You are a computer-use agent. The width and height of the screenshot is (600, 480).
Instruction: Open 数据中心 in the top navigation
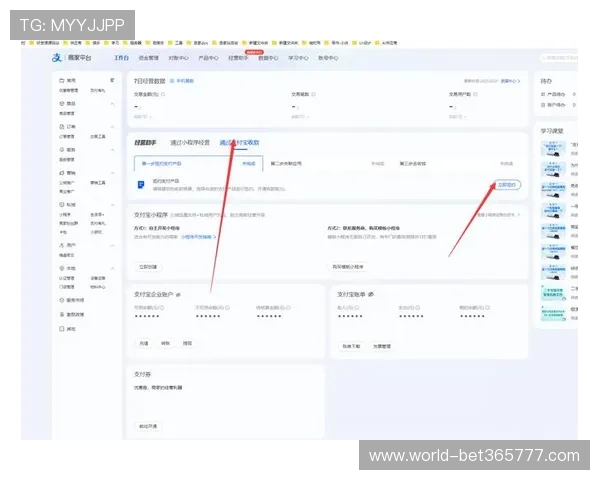pos(268,58)
